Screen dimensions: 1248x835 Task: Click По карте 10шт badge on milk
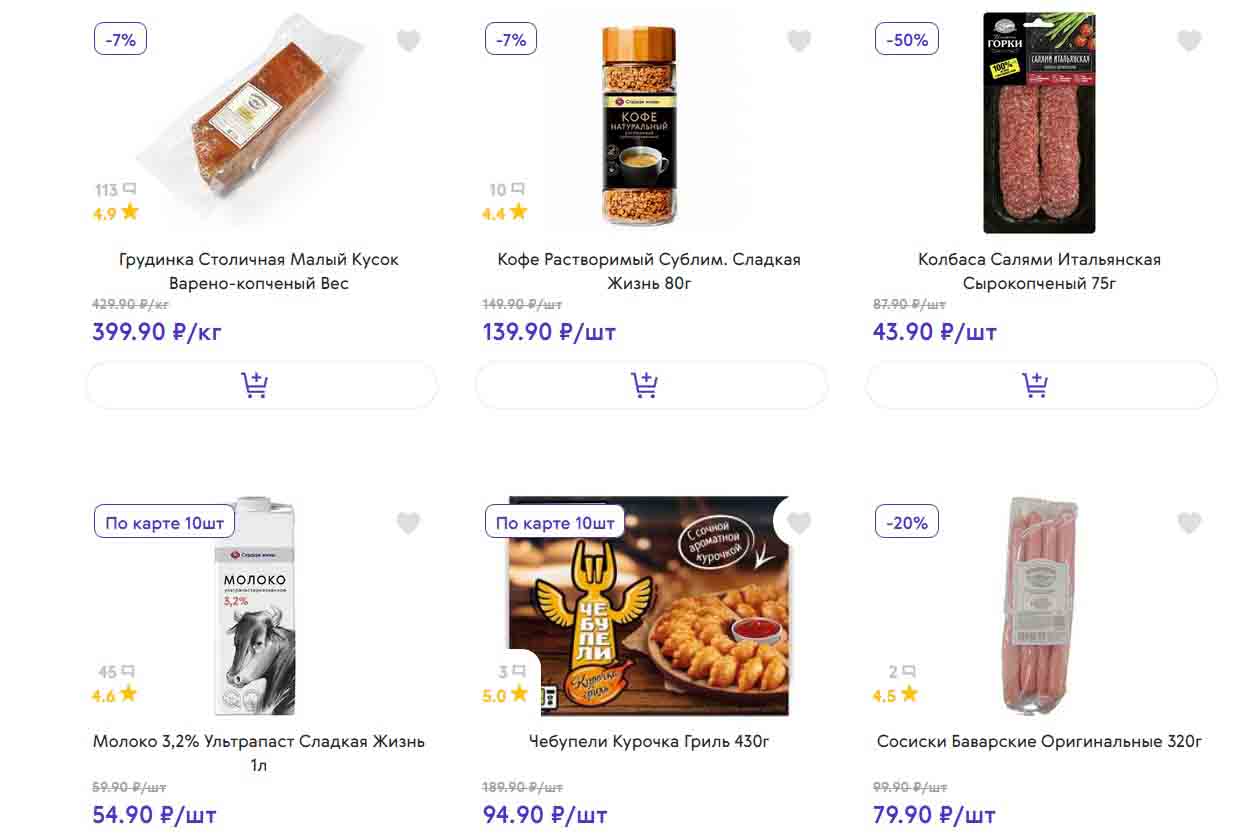(x=165, y=523)
